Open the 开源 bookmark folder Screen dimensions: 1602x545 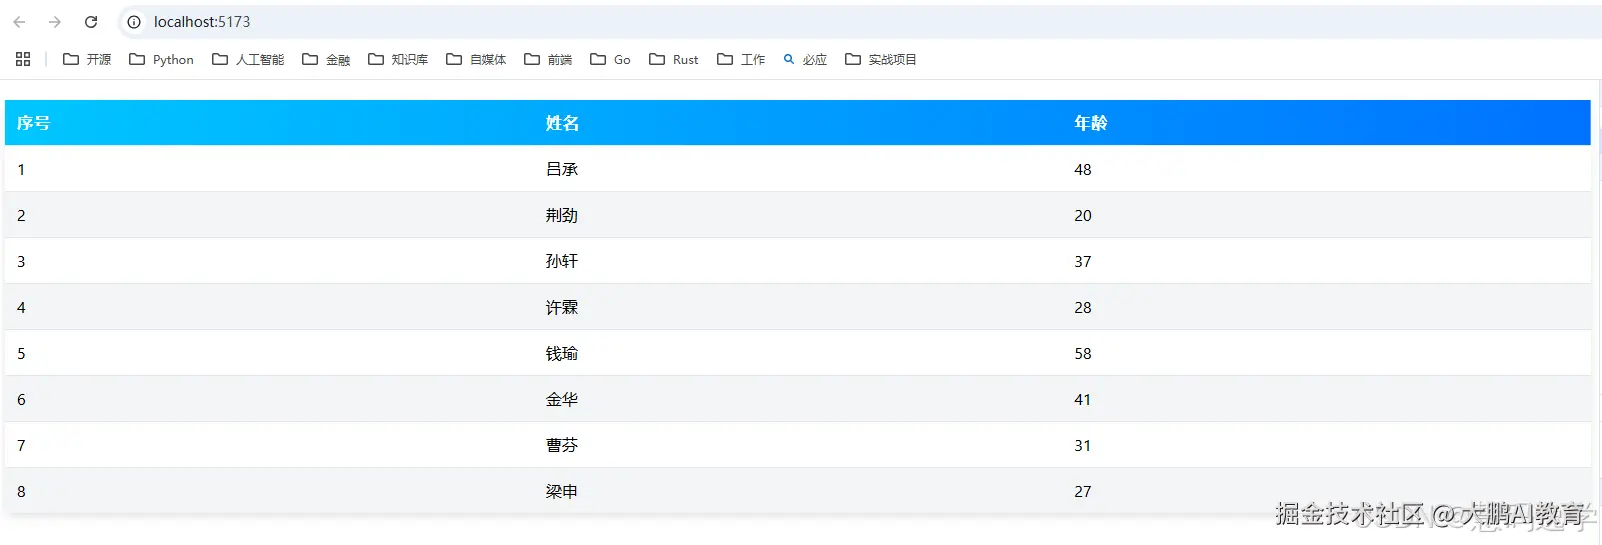(x=87, y=59)
